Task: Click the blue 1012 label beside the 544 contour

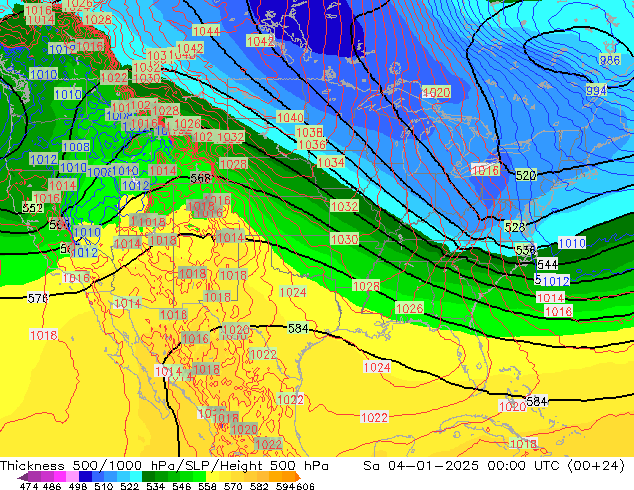Action: 556,281
